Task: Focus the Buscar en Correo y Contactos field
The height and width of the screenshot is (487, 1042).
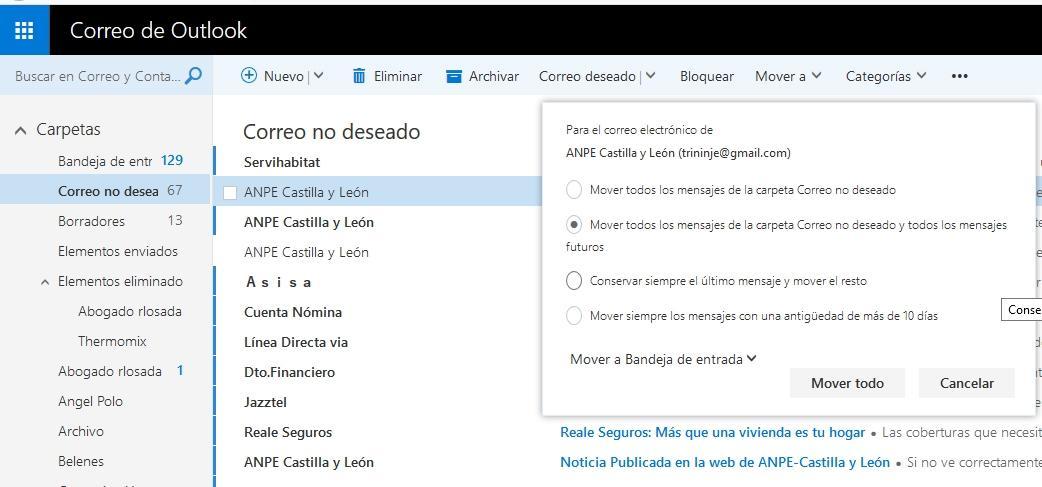Action: (98, 76)
